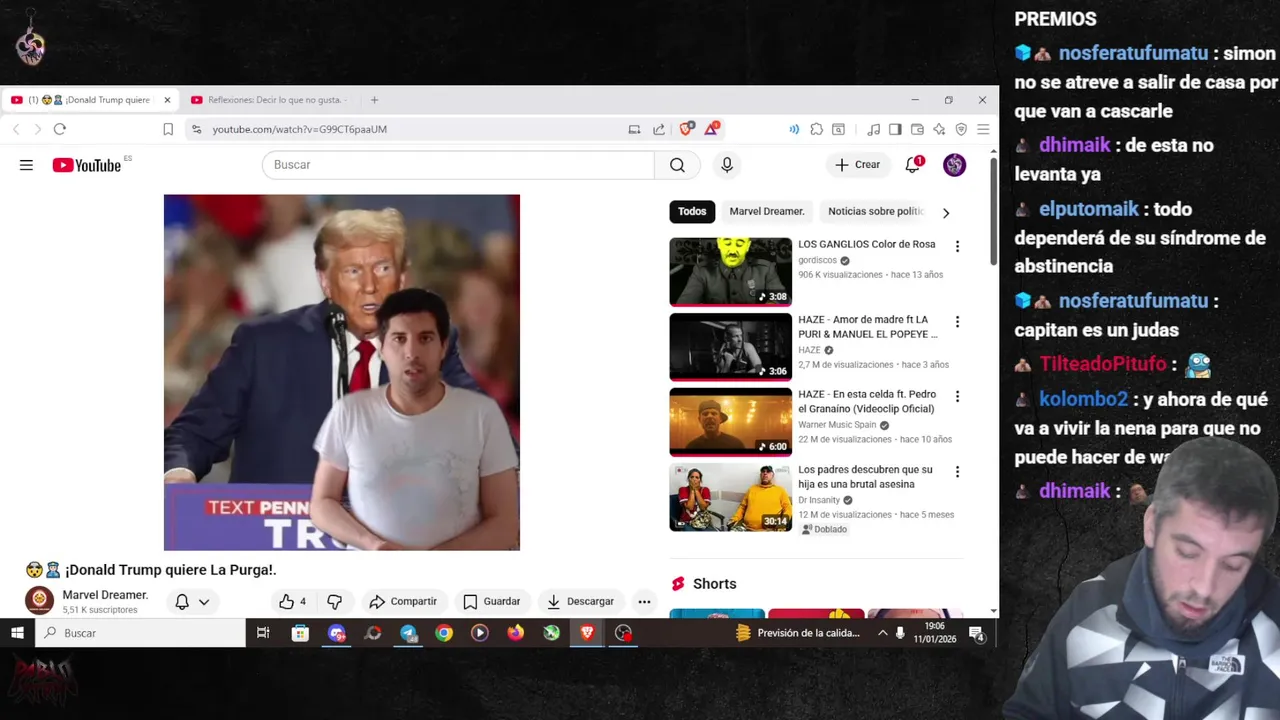Open subscription notification bell dropdown
The image size is (1280, 720).
192,601
